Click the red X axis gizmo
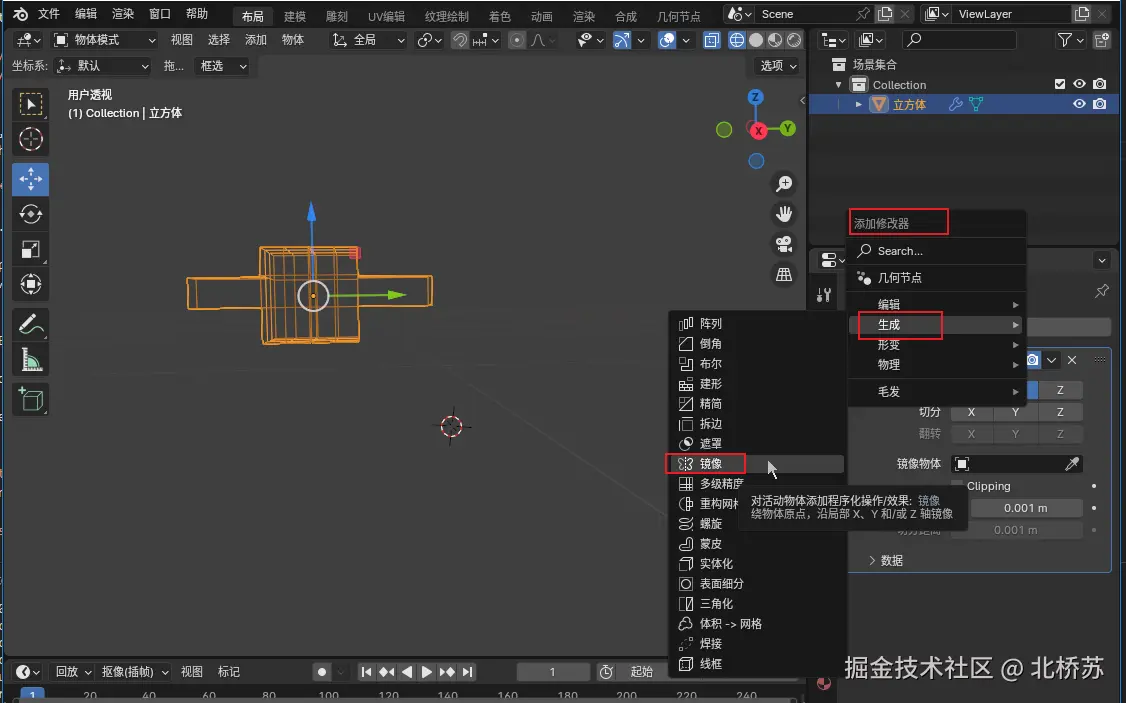 758,131
